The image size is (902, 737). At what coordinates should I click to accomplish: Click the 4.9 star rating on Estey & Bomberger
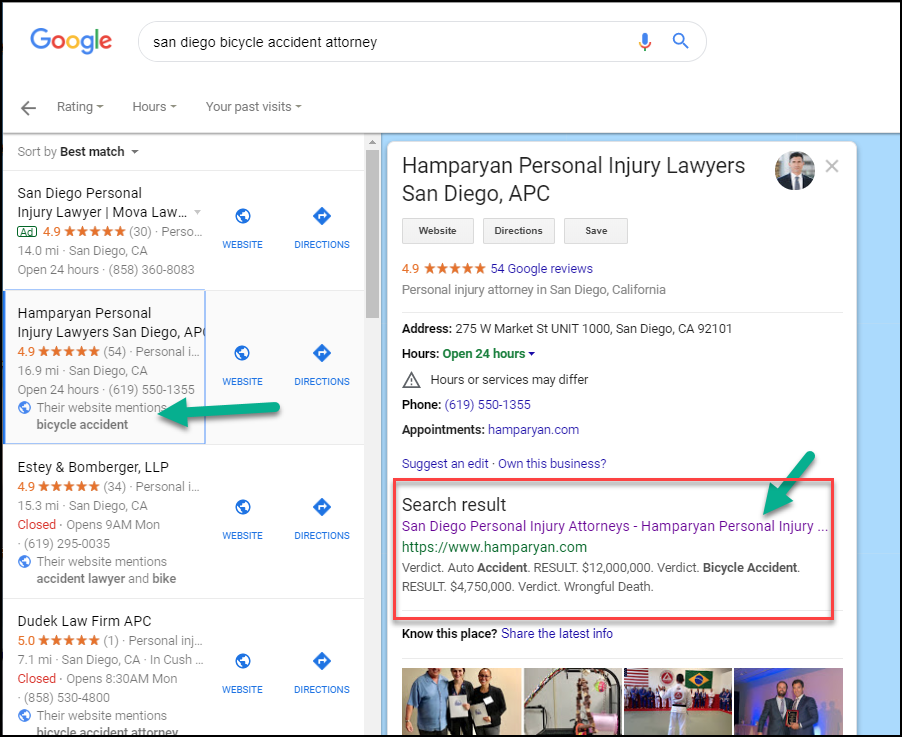coord(59,487)
